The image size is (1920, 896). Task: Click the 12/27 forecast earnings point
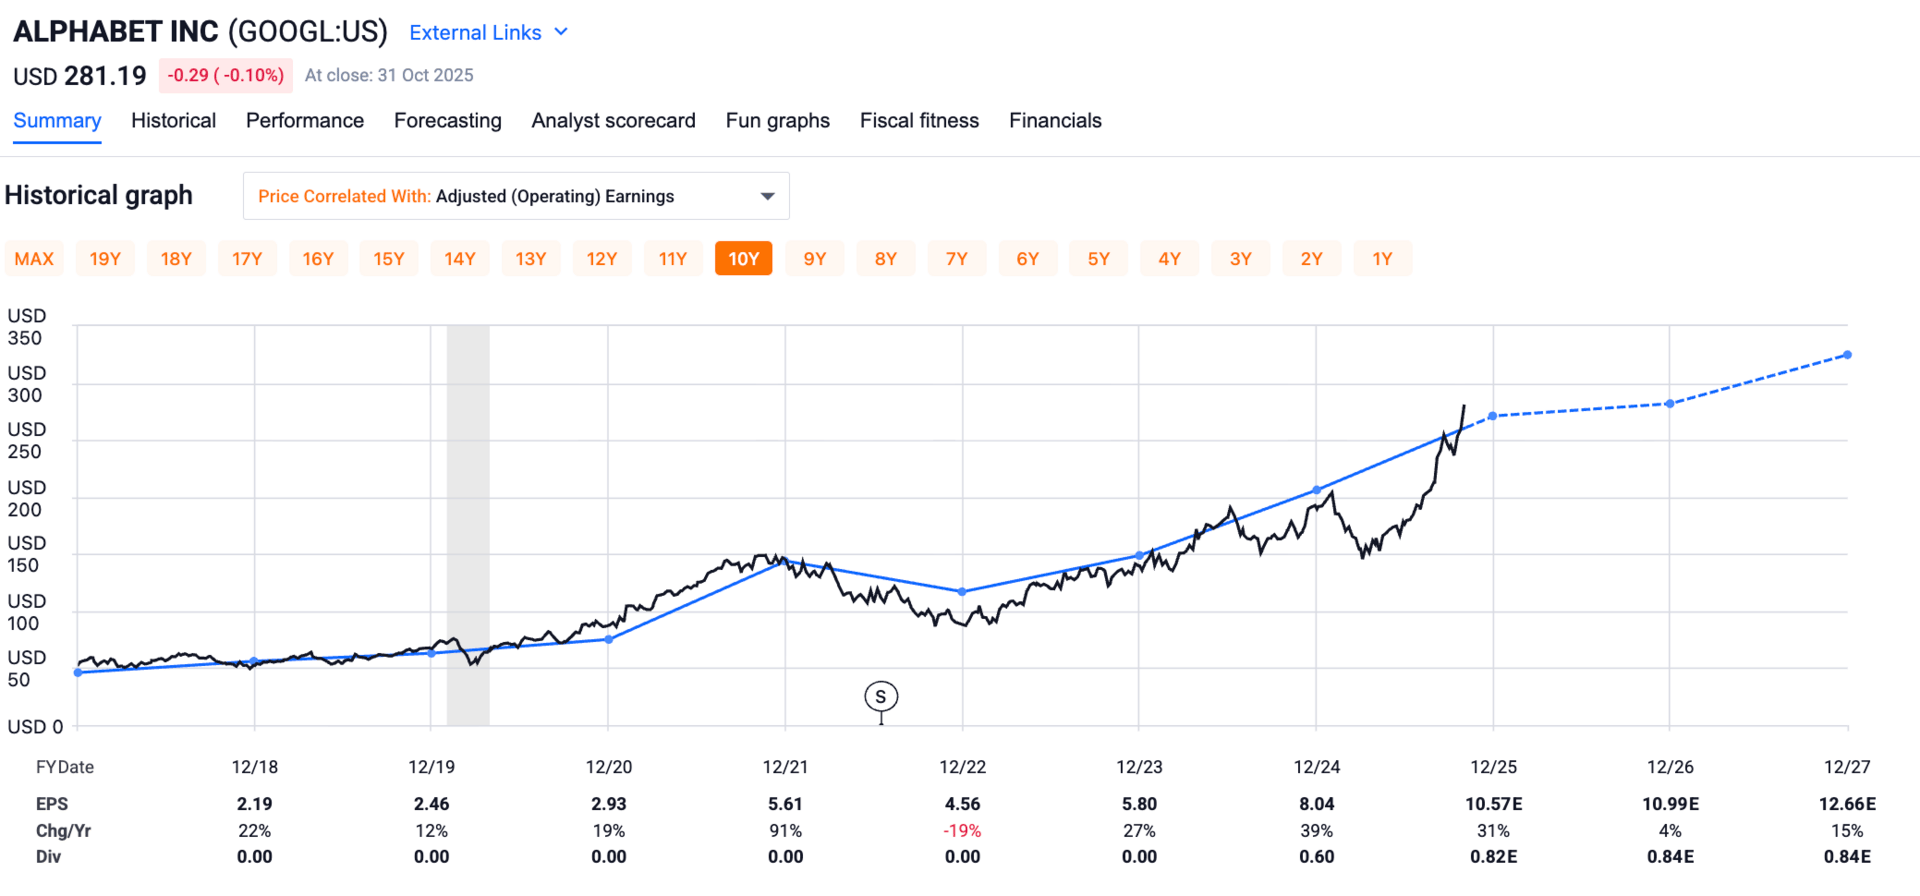1847,355
